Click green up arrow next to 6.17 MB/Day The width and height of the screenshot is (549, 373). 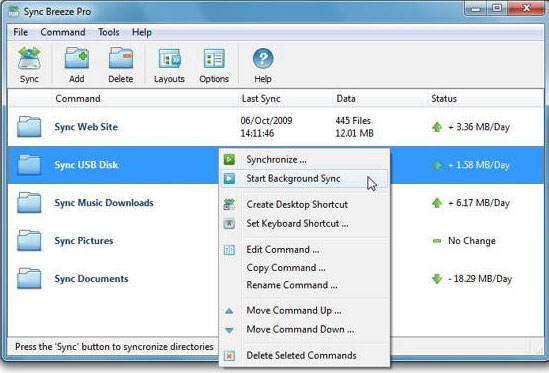[x=437, y=203]
